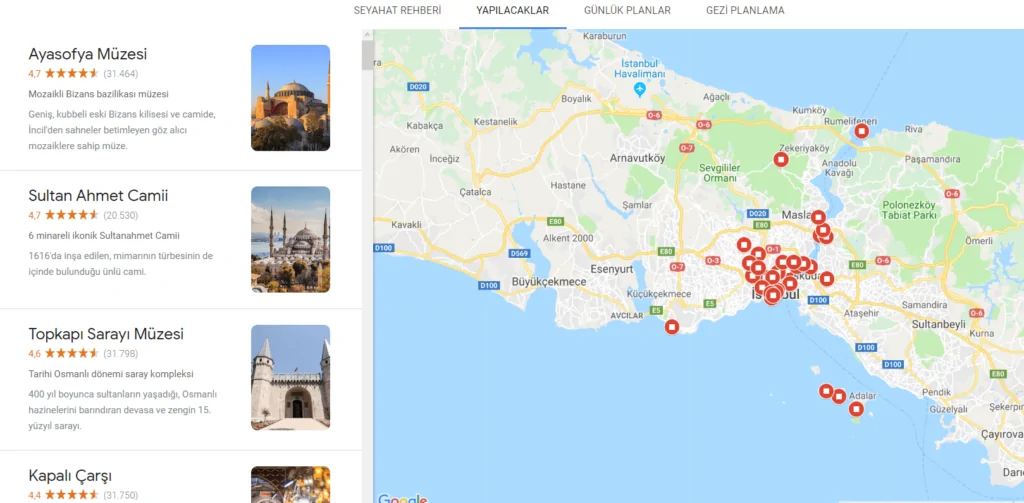The width and height of the screenshot is (1024, 503).
Task: Open the Ayasofya Müzesi title link
Action: (x=88, y=54)
